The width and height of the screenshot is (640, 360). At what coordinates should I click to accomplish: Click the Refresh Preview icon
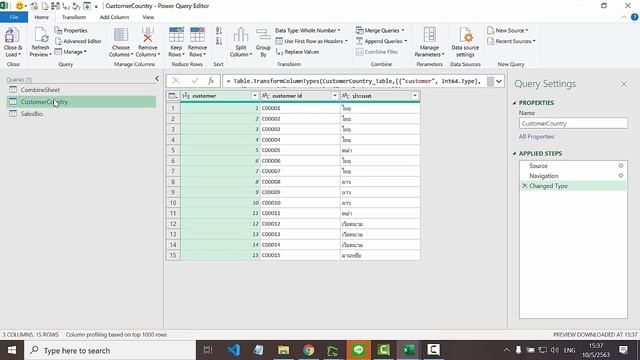point(41,36)
